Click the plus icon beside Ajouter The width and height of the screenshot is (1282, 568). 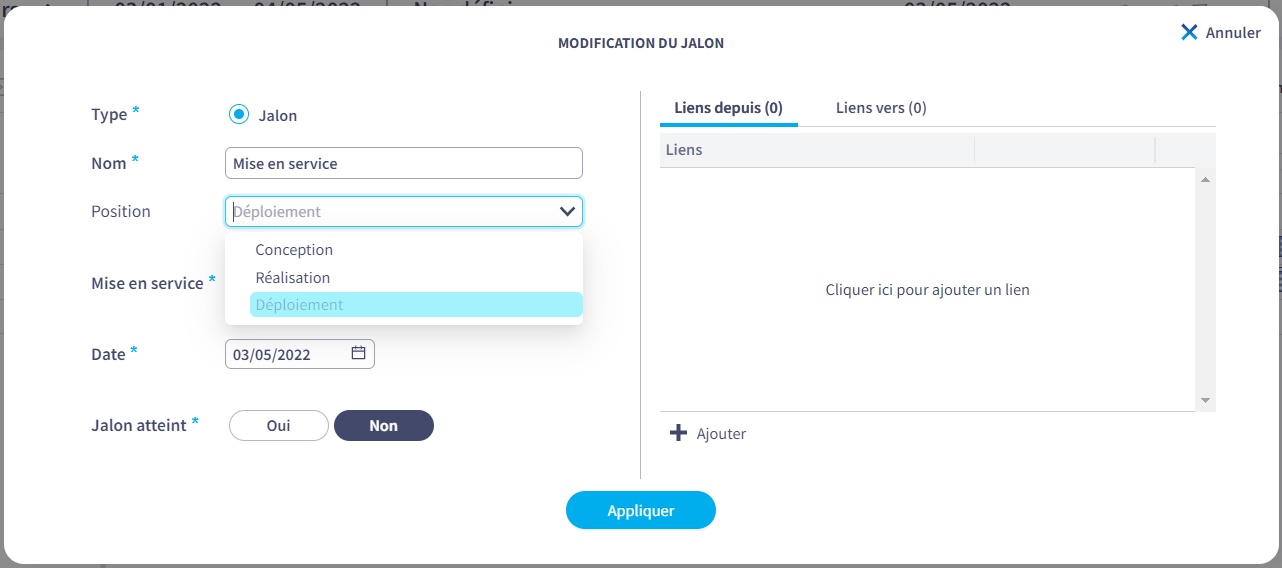(678, 433)
